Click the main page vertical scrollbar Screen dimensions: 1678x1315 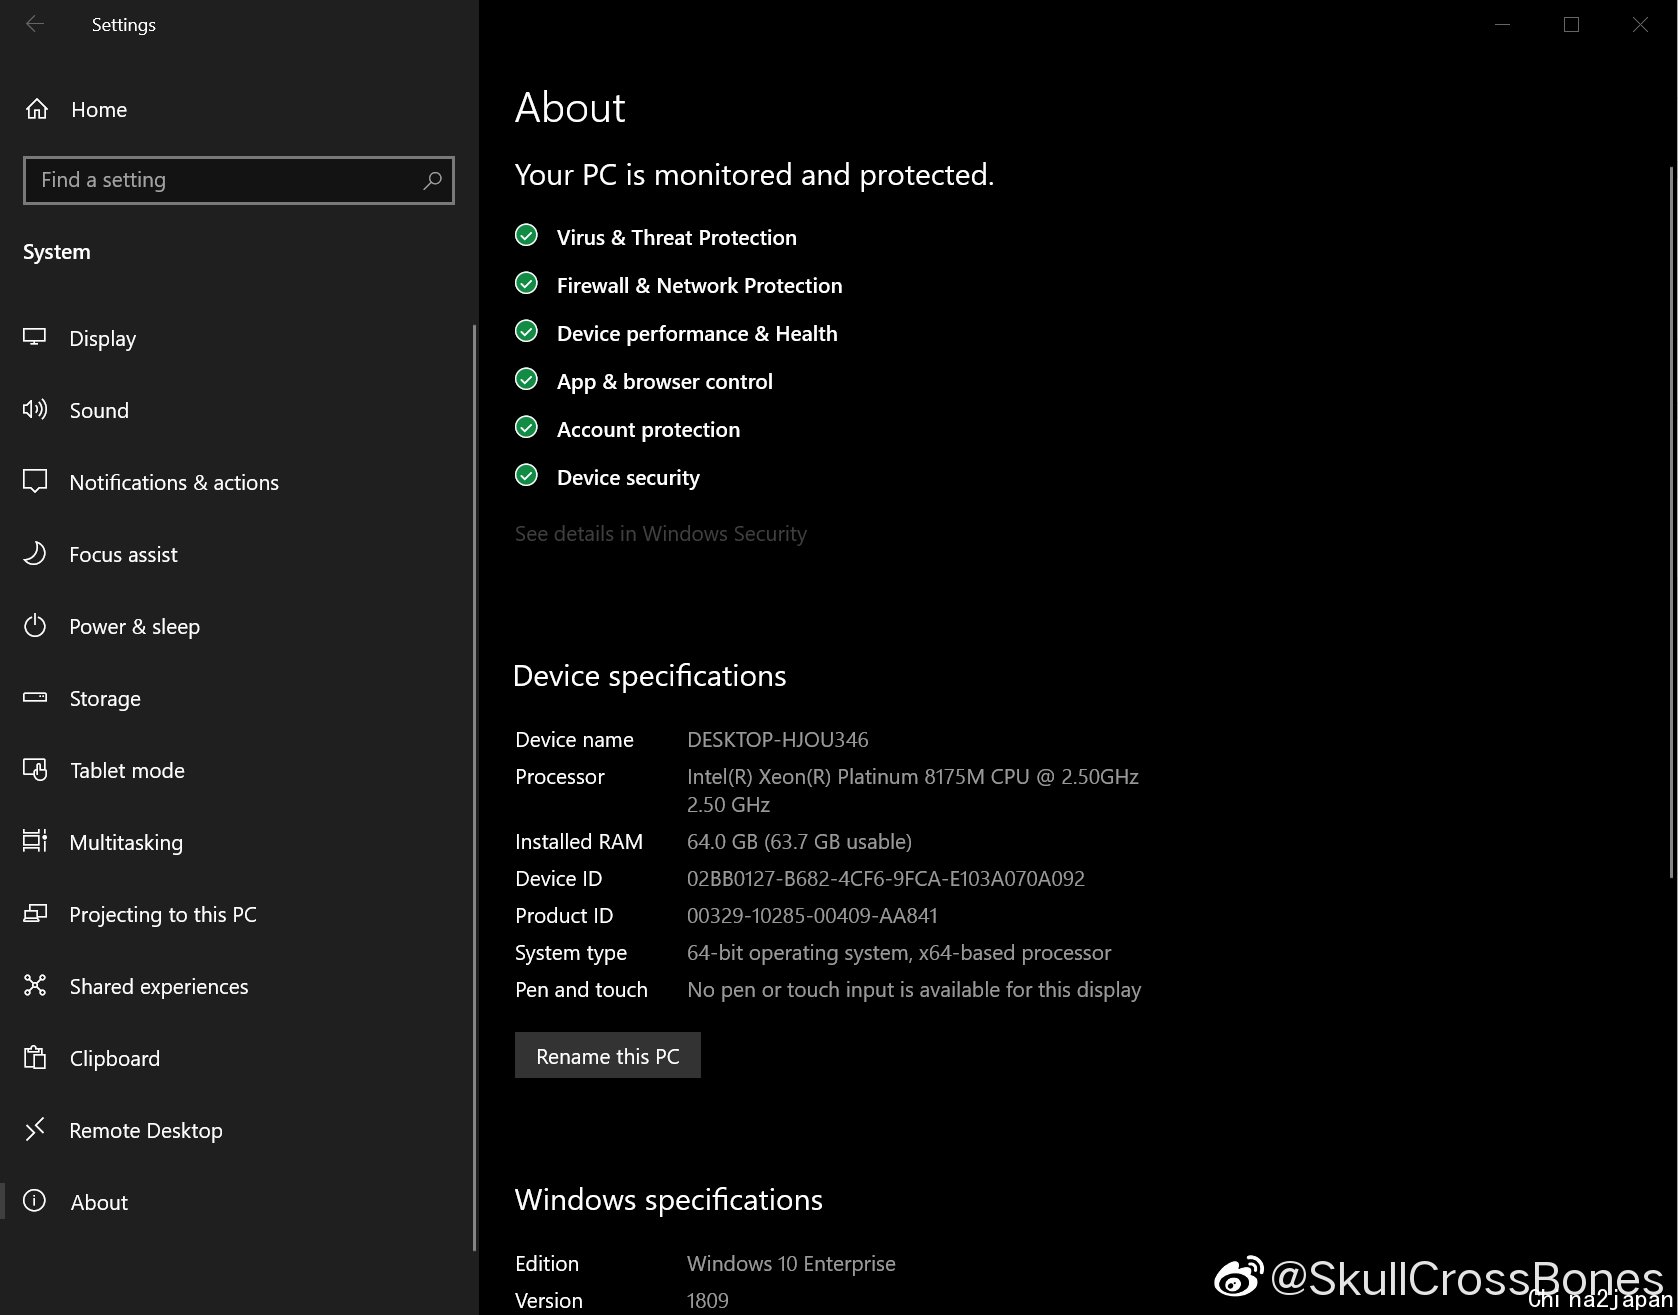point(1672,520)
